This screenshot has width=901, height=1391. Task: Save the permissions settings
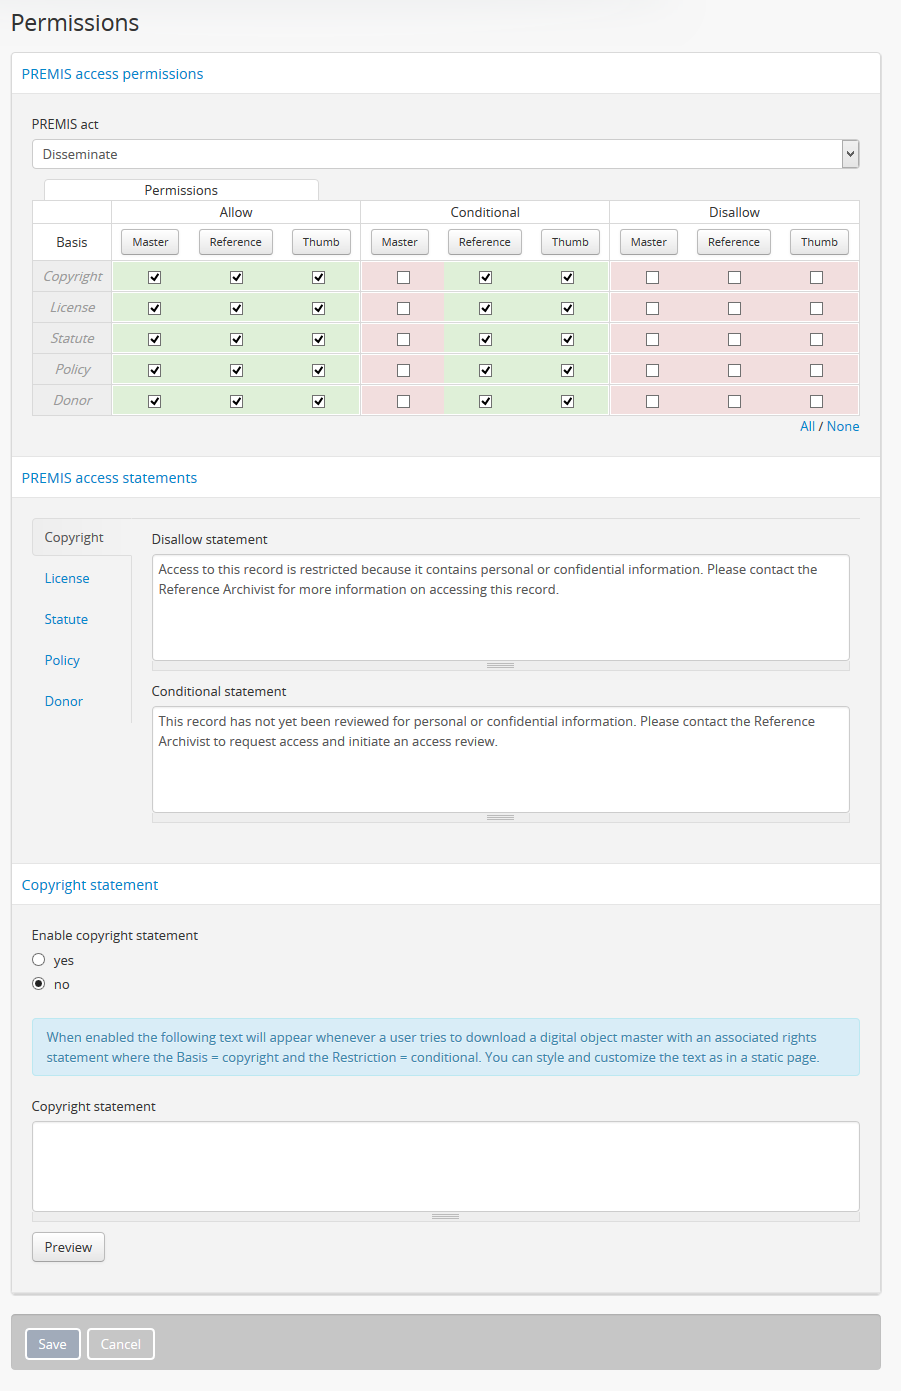(52, 1344)
